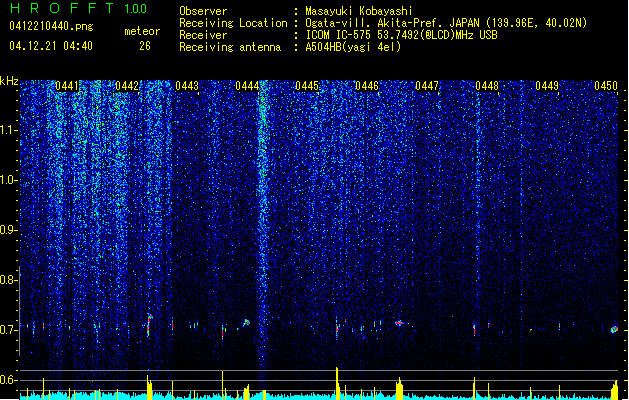This screenshot has width=629, height=400.
Task: Select the meteor count value 26
Action: [145, 46]
